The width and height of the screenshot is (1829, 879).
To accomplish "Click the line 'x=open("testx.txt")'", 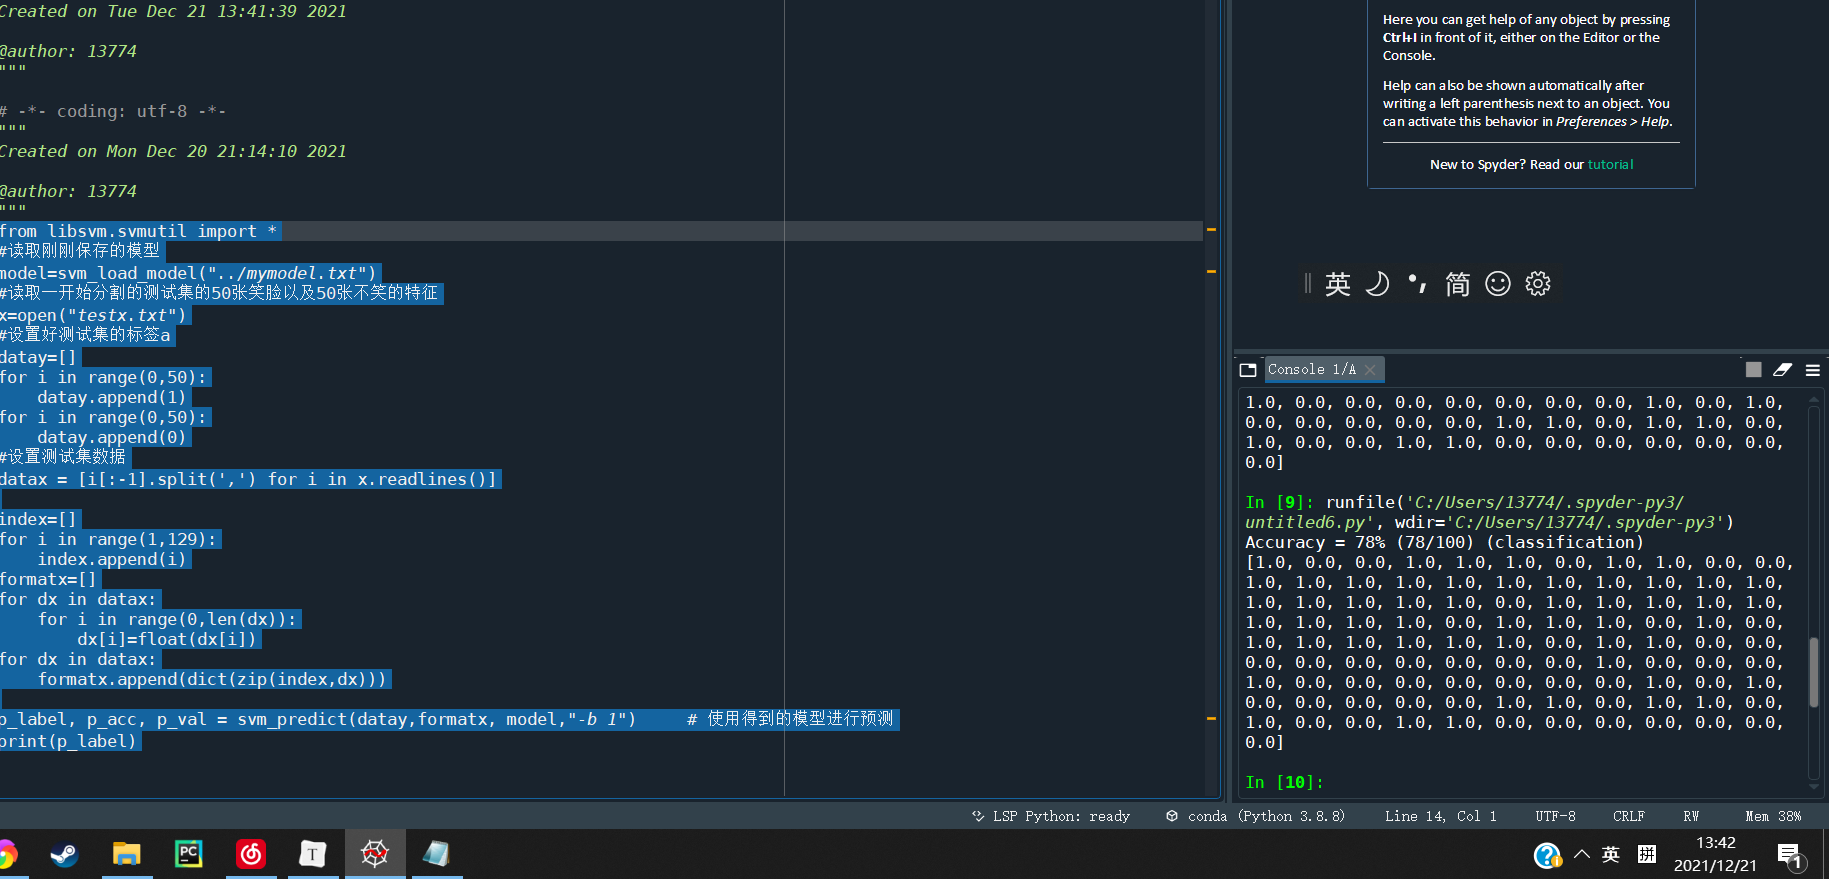I will point(93,315).
